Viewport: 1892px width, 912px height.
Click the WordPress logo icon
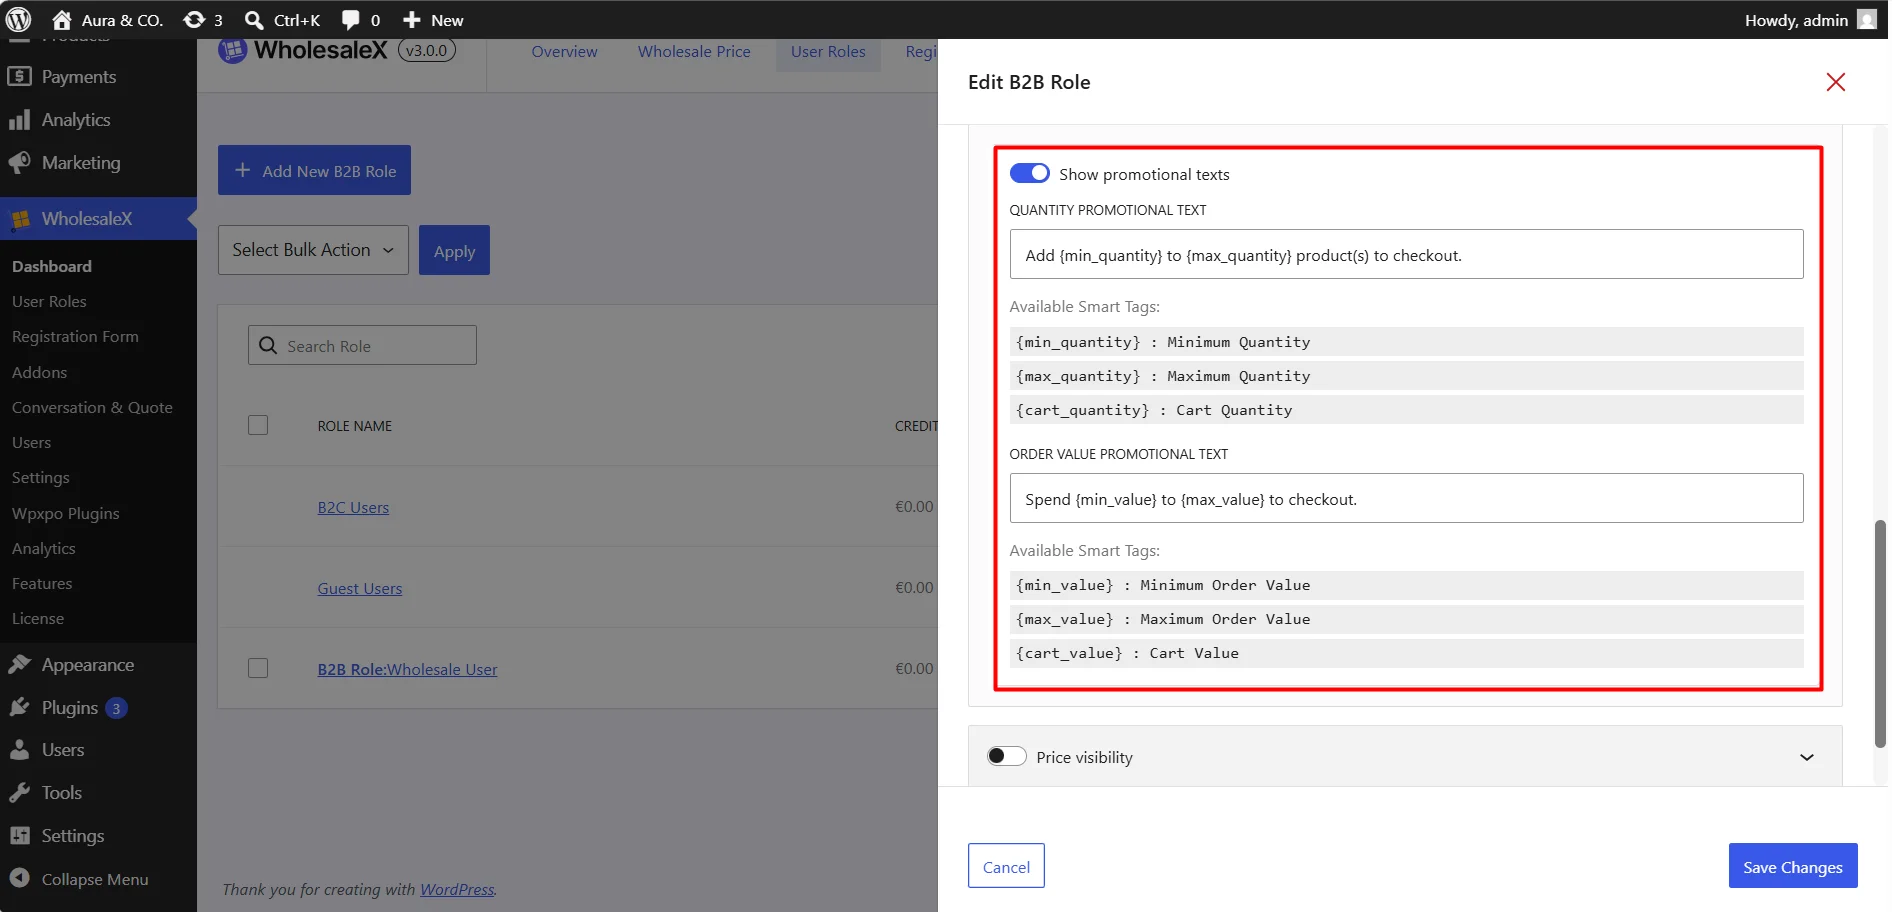click(x=19, y=19)
